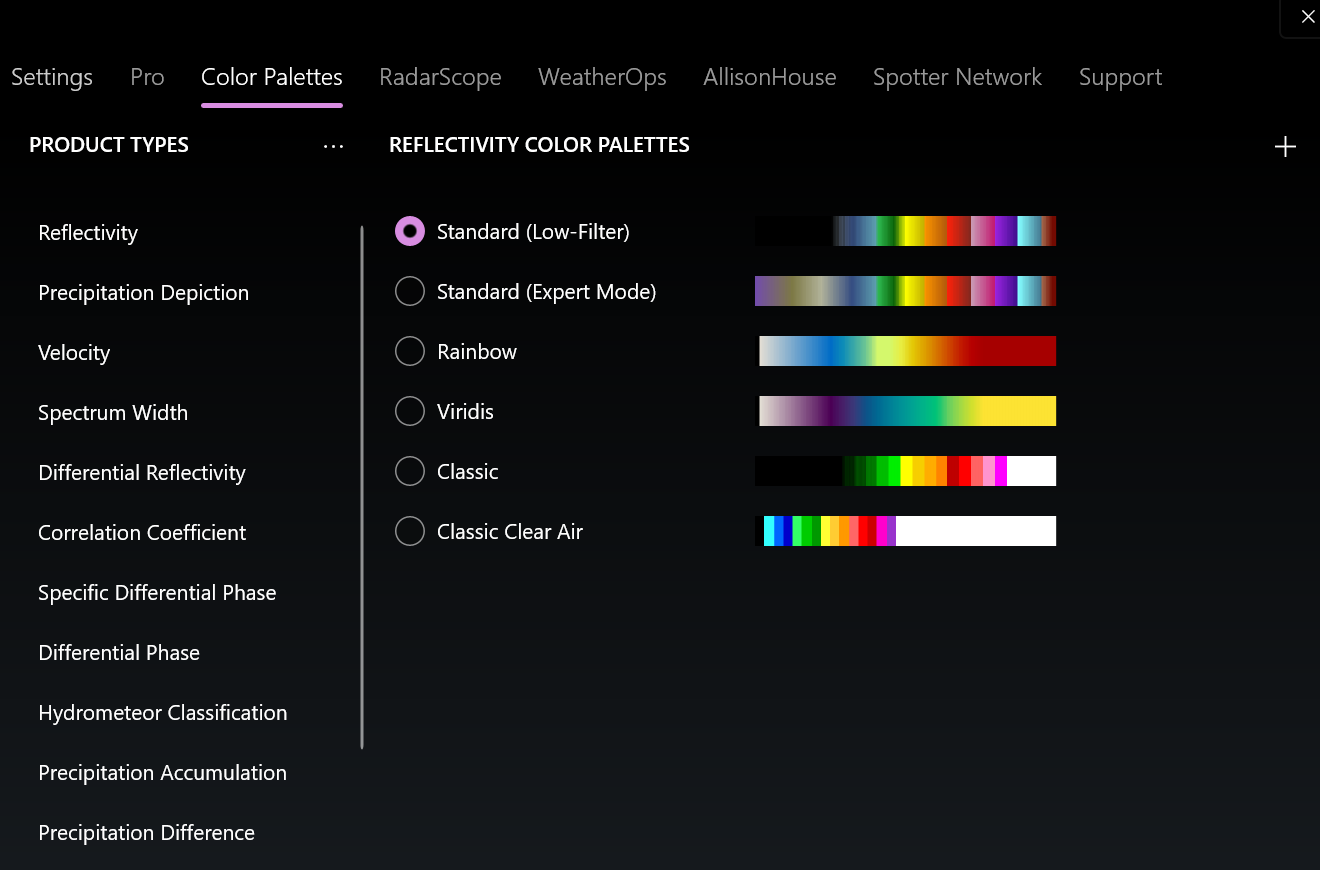The width and height of the screenshot is (1320, 870).
Task: Click the Rainbow gradient preview
Action: (x=905, y=351)
